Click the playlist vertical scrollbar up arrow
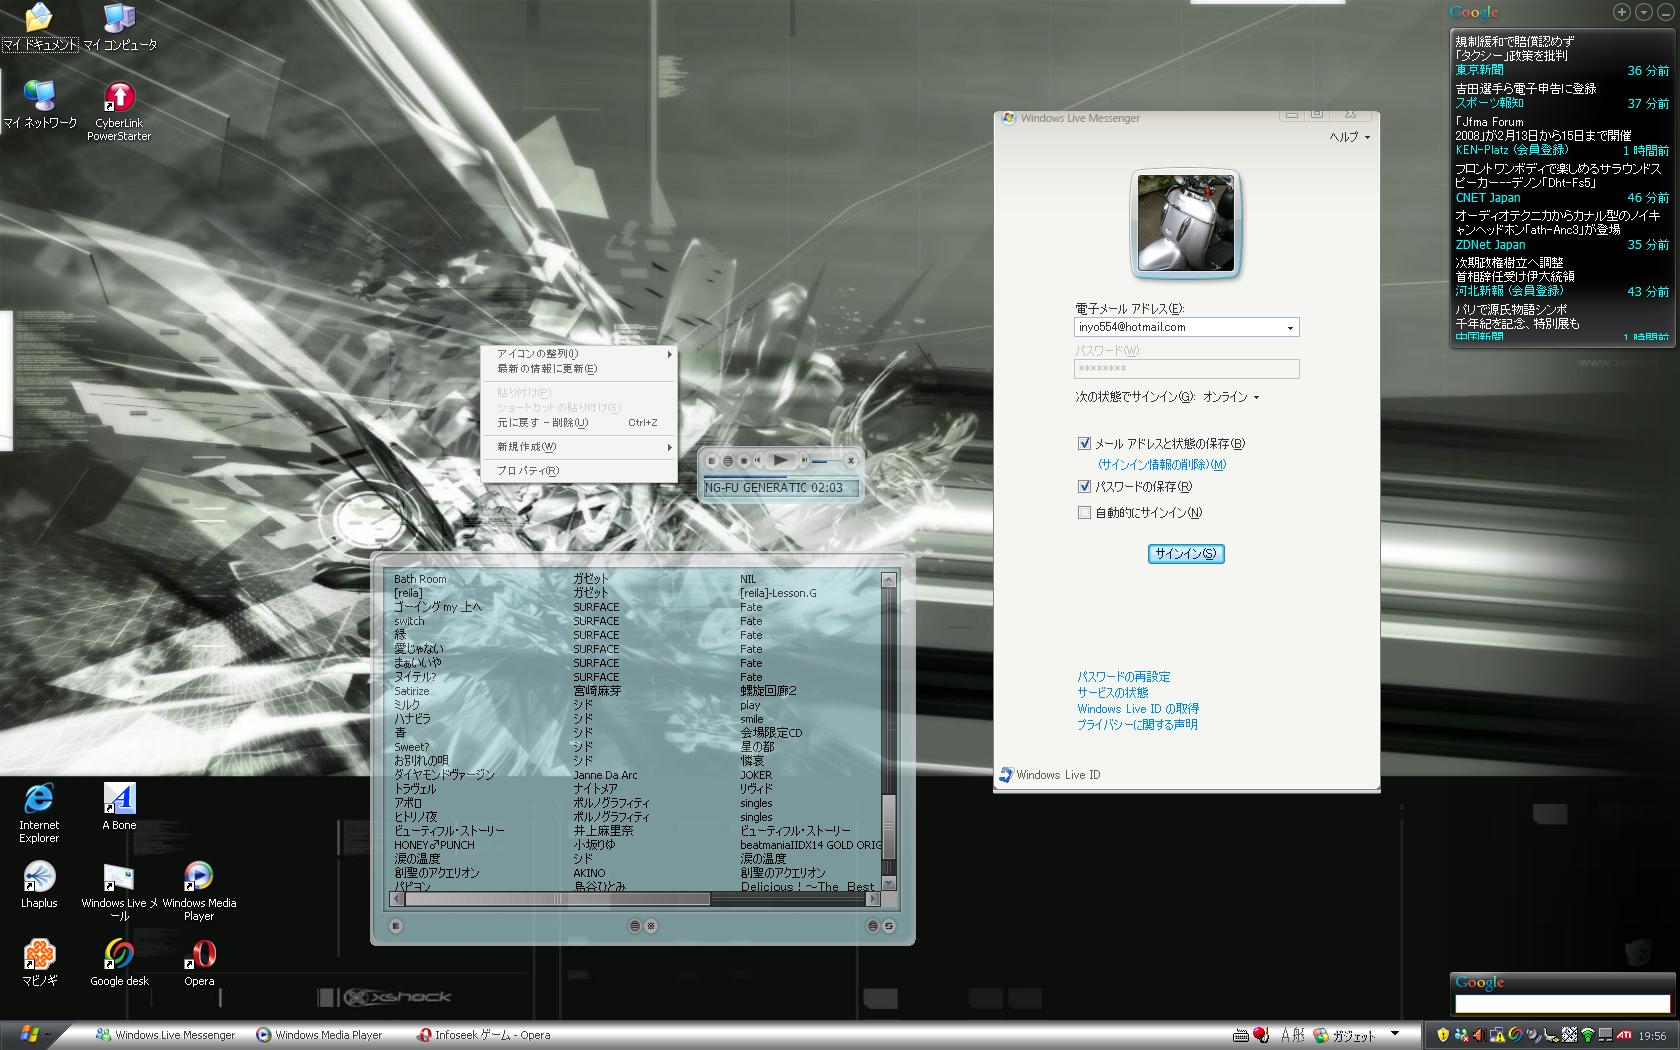 [888, 580]
